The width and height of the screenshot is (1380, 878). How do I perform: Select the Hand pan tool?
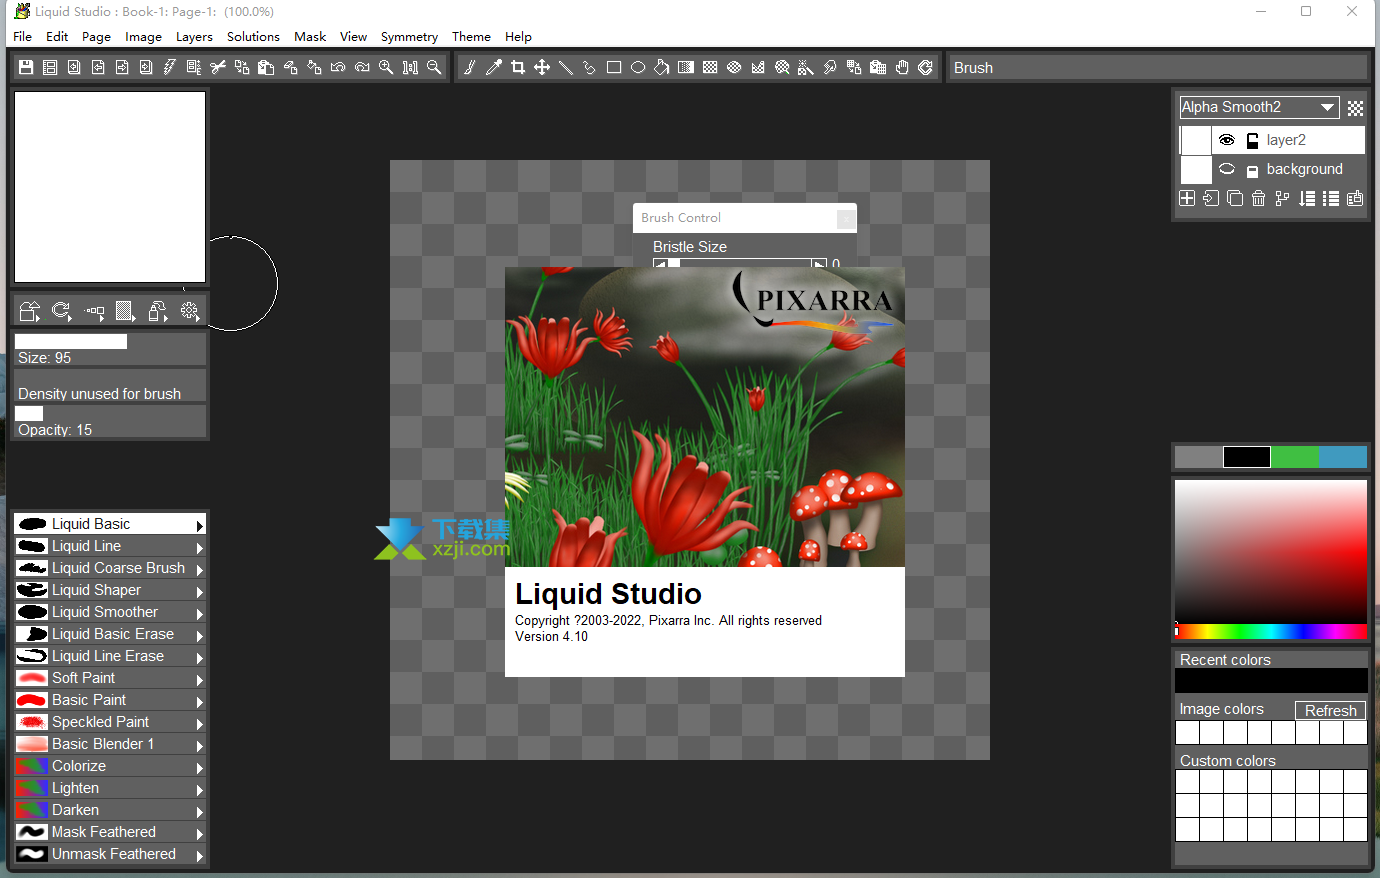point(902,67)
